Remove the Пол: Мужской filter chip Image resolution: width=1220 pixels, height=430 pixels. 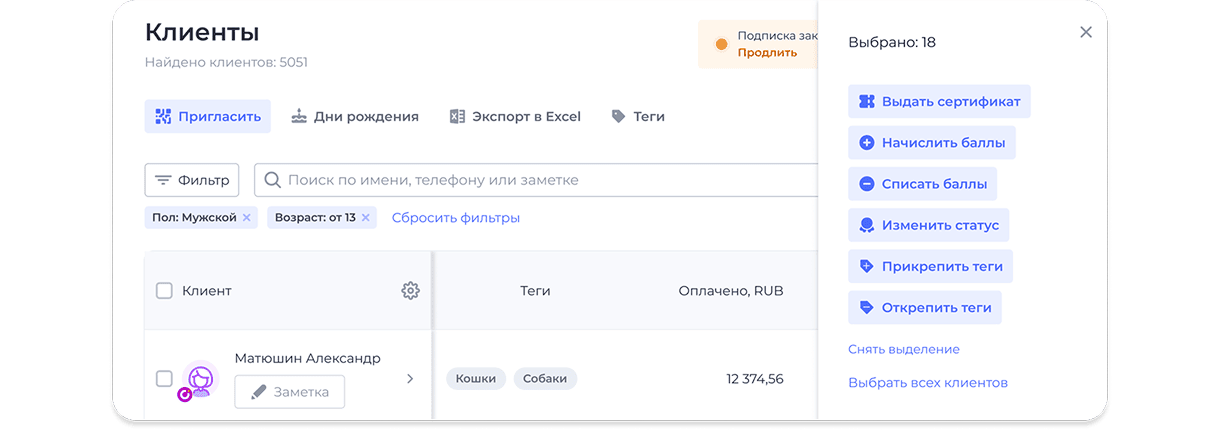(x=247, y=217)
